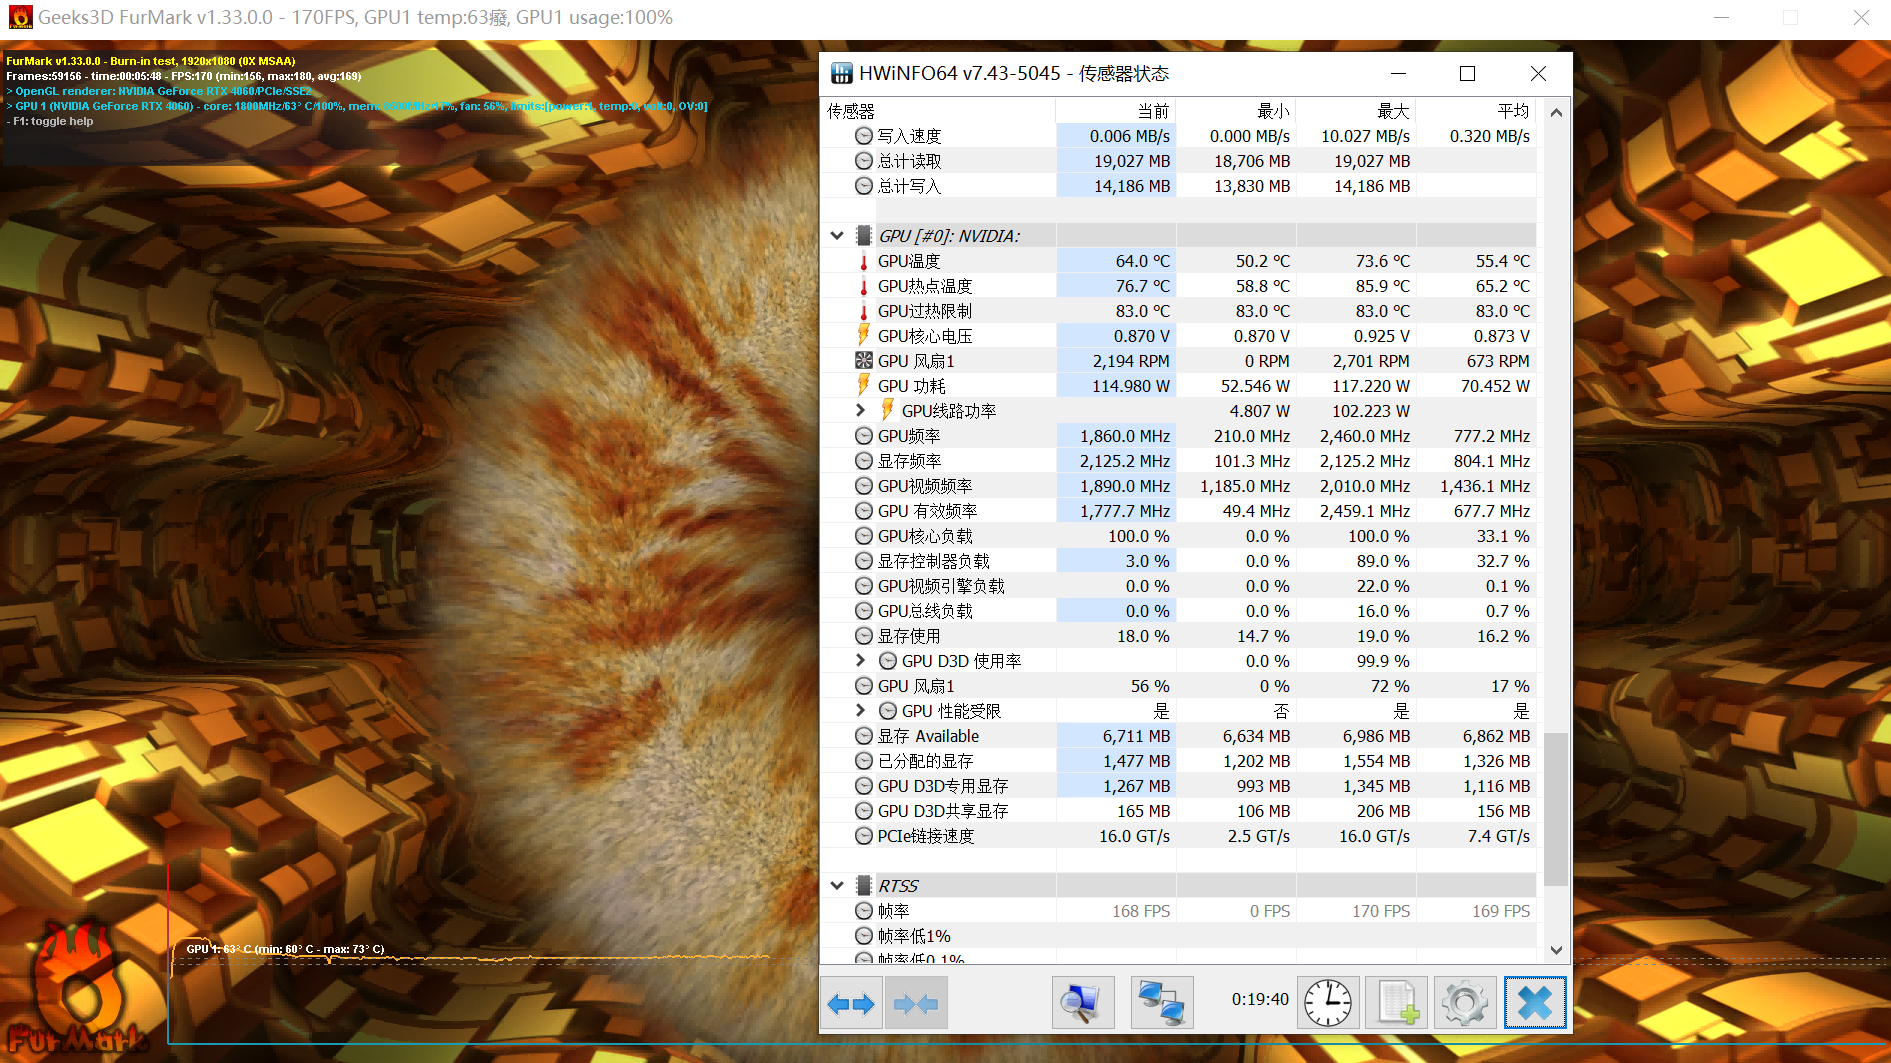Open the sensor search magnifier icon
This screenshot has height=1063, width=1891.
click(1083, 1003)
